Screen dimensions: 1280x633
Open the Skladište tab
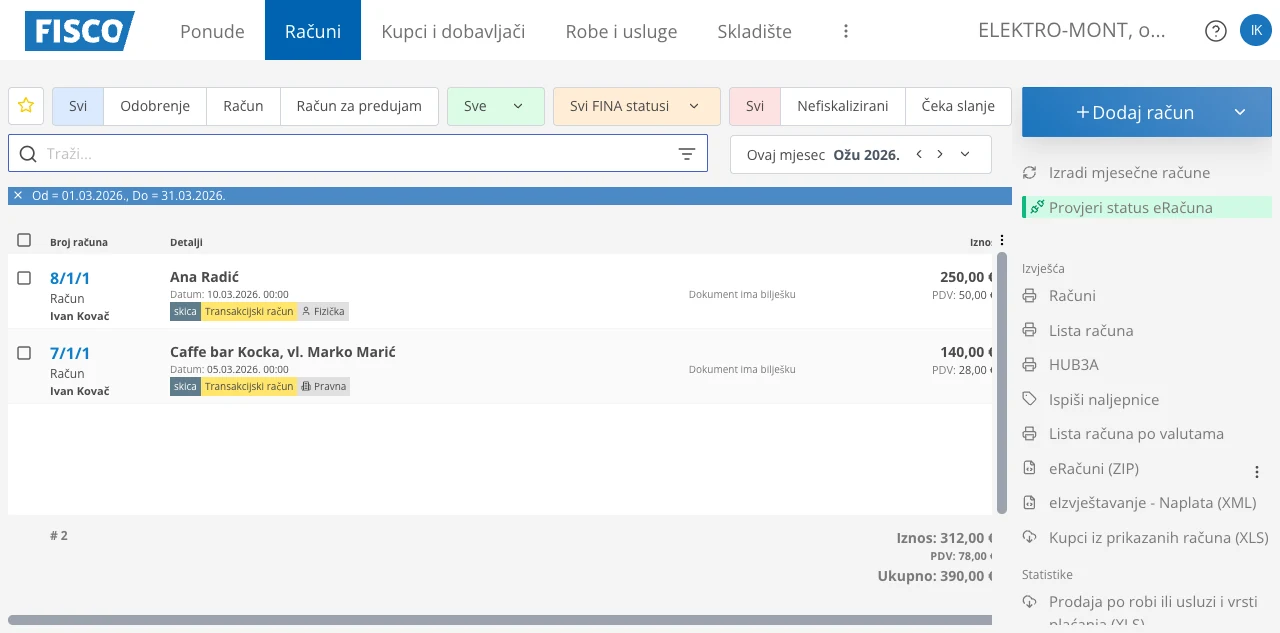pos(754,31)
